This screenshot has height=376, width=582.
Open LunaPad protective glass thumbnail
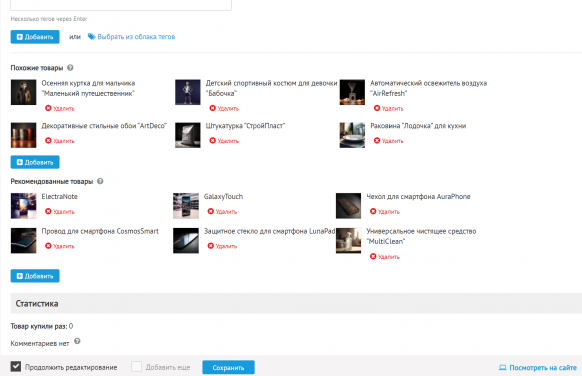[x=186, y=241]
